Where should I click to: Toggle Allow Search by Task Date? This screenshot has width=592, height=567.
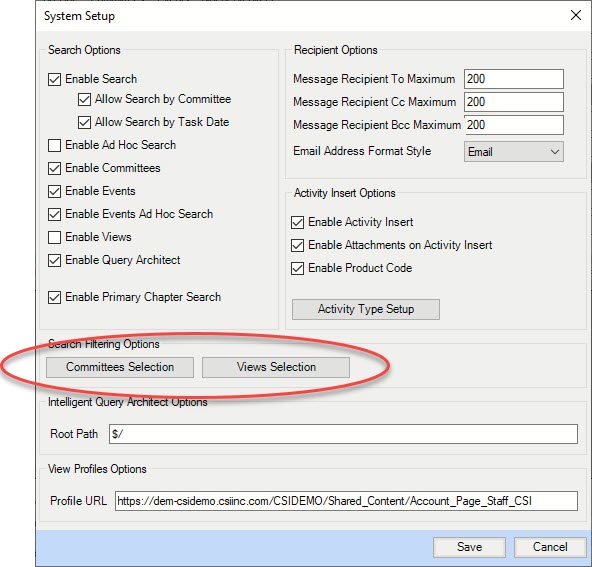pyautogui.click(x=84, y=123)
